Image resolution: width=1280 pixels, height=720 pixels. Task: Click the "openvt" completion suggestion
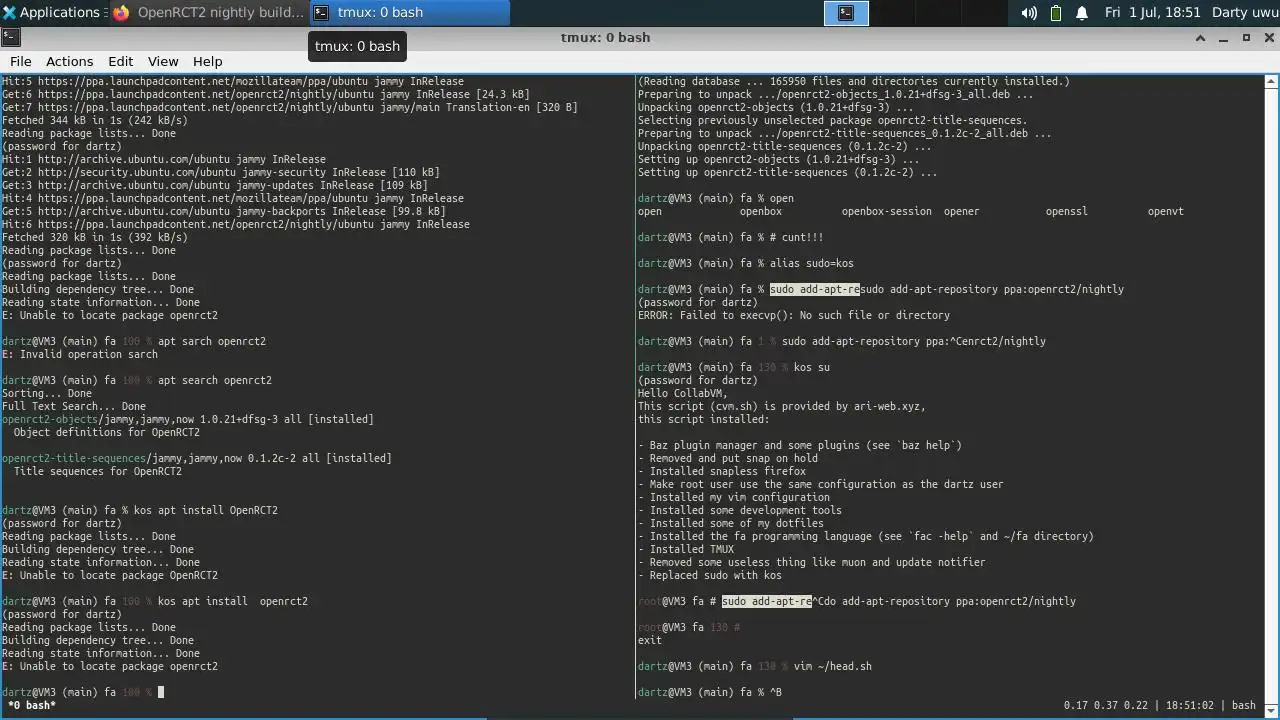[1166, 211]
